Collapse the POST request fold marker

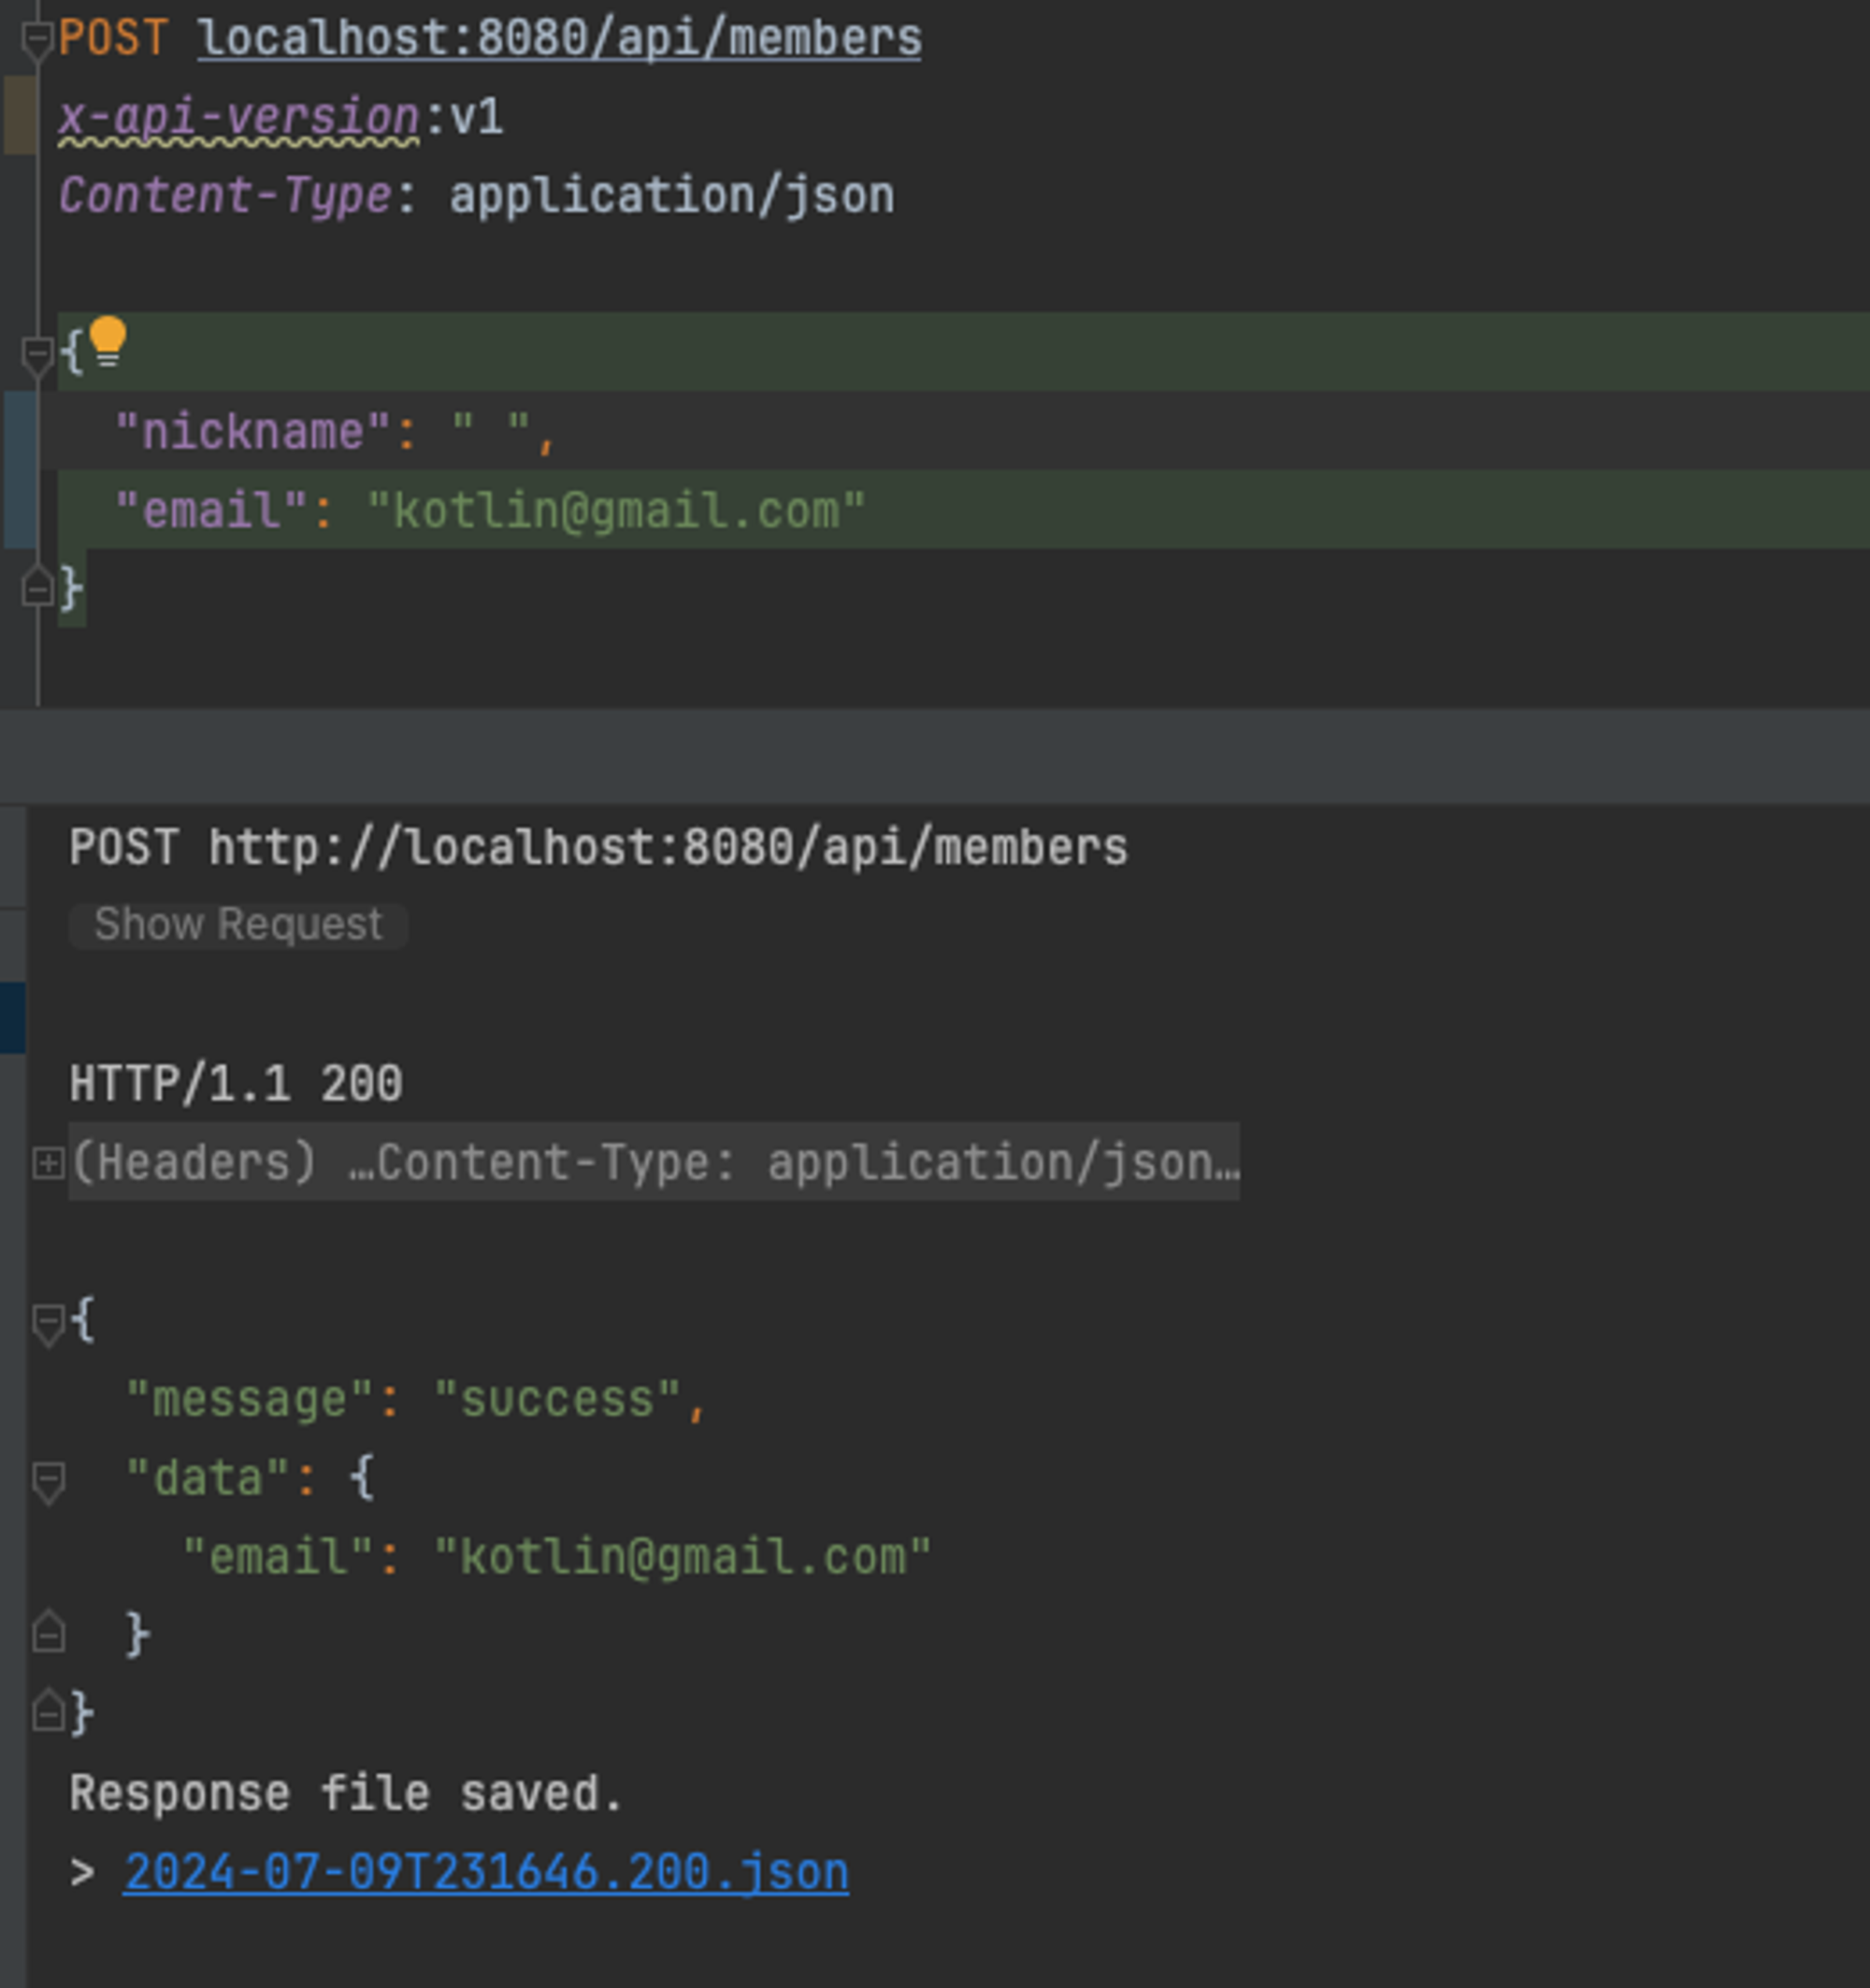click(x=37, y=40)
